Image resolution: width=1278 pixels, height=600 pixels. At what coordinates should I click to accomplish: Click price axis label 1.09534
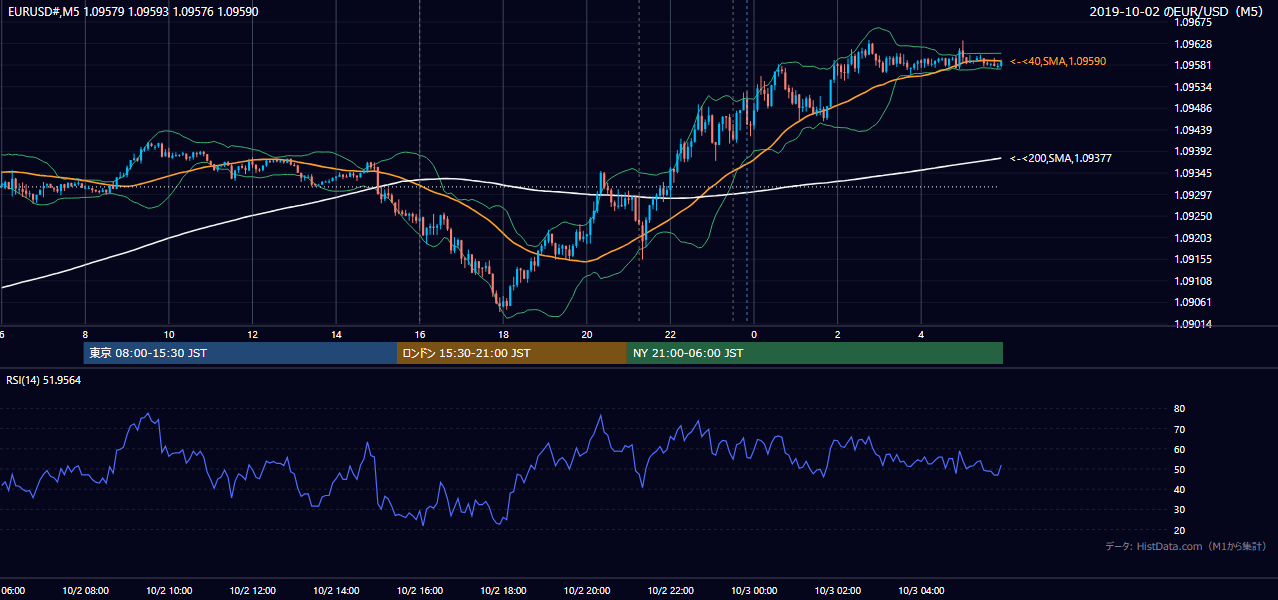pos(1191,87)
